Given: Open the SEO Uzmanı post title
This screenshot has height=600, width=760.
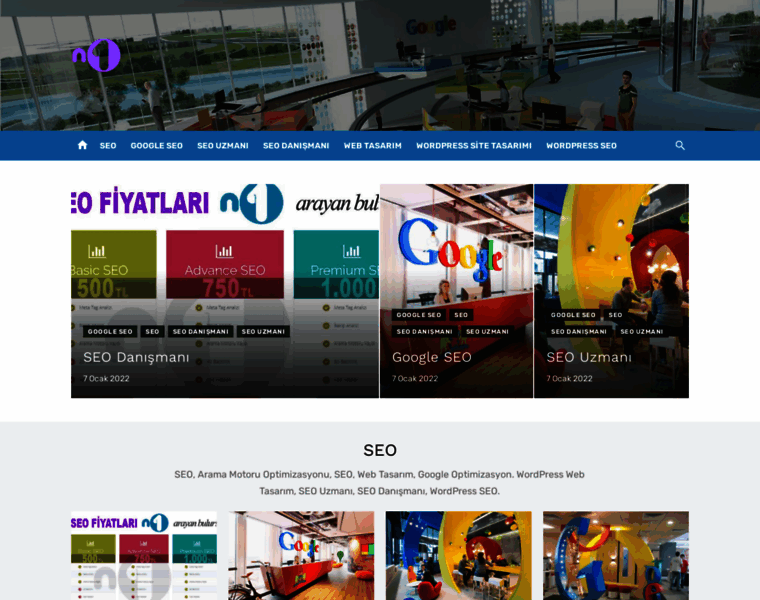Looking at the screenshot, I should 589,358.
